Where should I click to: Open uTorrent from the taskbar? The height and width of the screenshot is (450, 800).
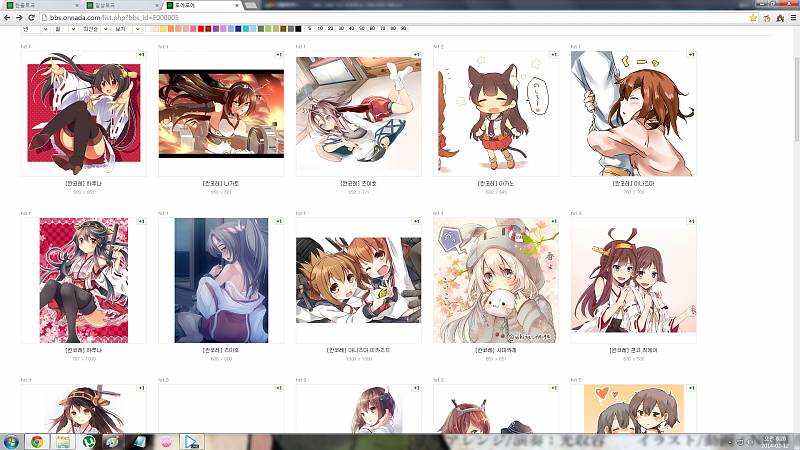88,441
